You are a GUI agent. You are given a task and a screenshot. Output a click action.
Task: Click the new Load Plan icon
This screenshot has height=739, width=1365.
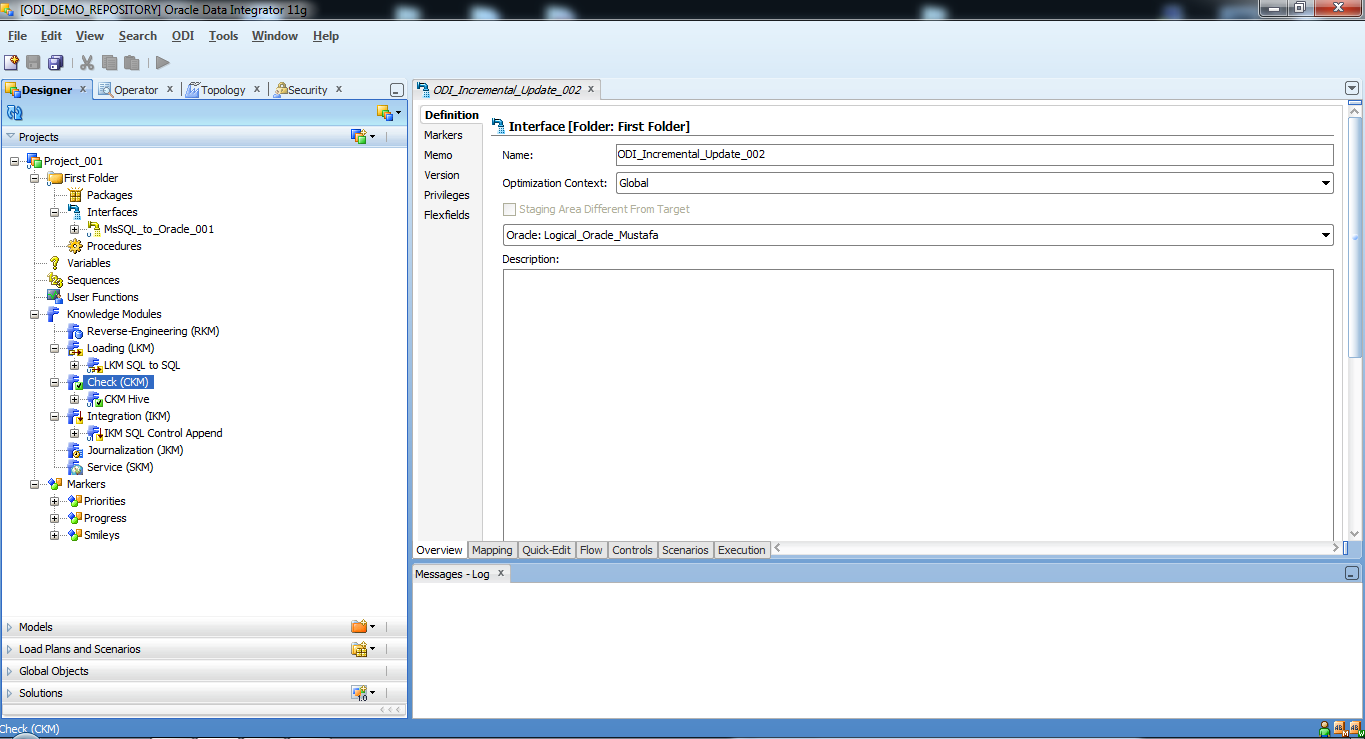pyautogui.click(x=359, y=648)
